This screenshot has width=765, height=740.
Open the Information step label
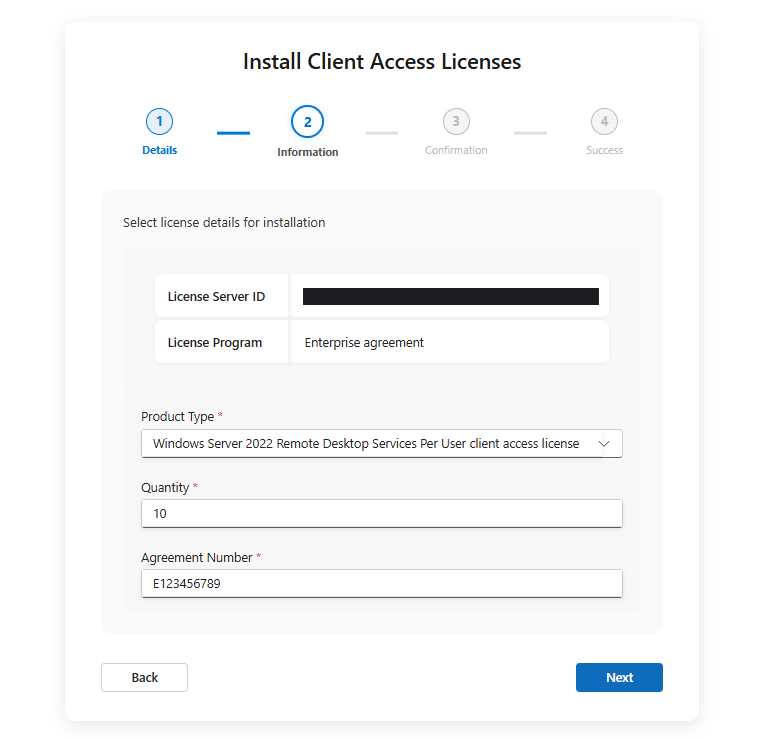coord(307,152)
